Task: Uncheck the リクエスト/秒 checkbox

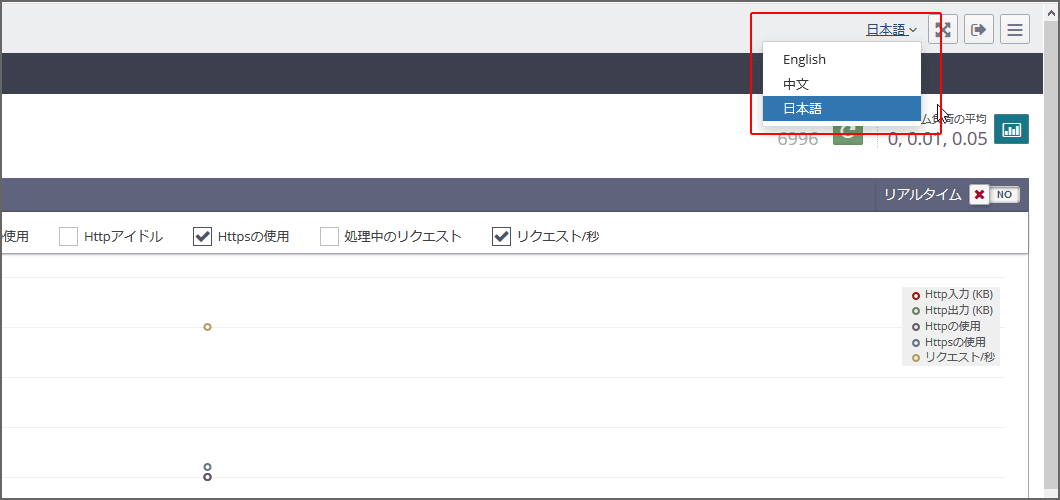Action: pos(502,237)
